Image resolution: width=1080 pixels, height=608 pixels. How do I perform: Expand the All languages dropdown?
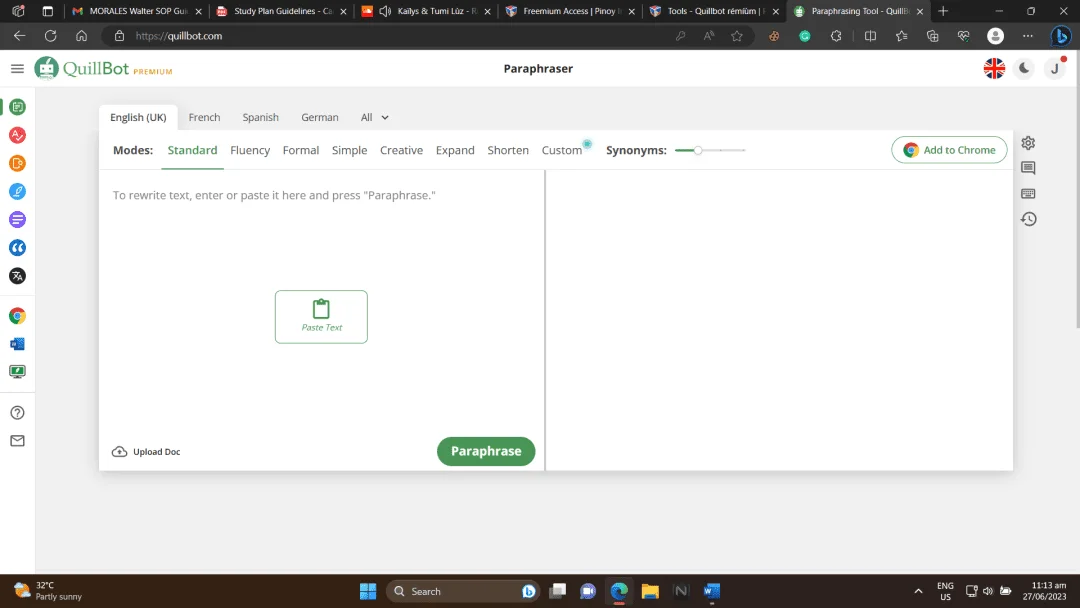(x=375, y=117)
